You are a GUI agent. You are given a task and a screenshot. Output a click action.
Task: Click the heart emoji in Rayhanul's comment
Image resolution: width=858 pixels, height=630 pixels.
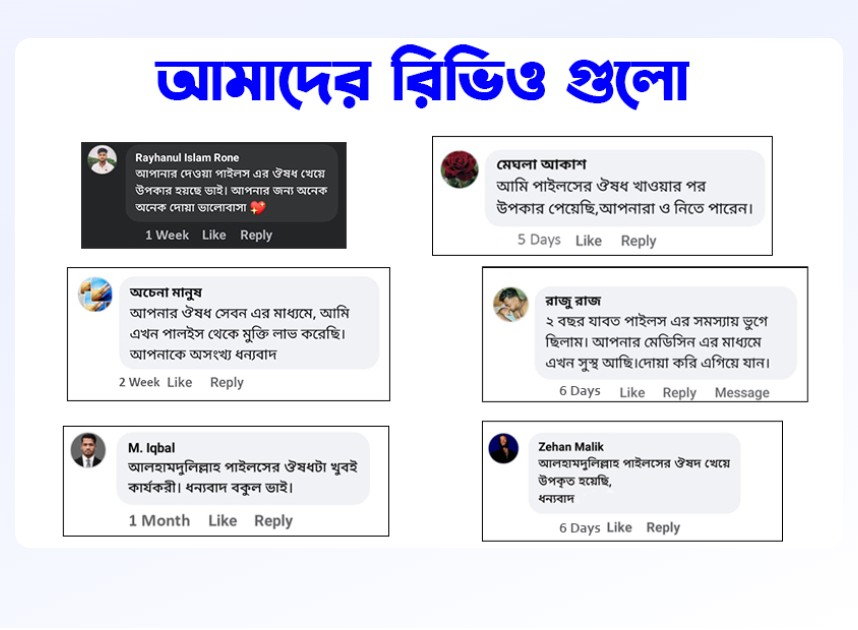coord(258,207)
